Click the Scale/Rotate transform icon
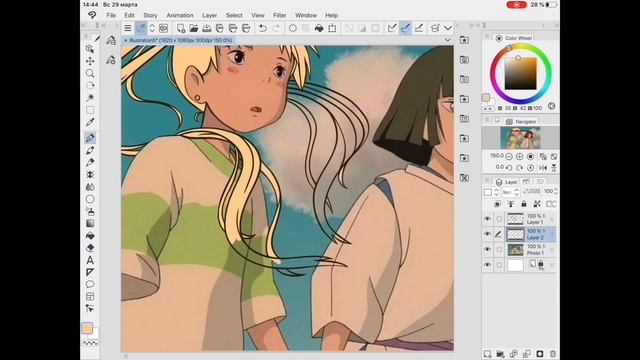The height and width of the screenshot is (360, 640). click(x=332, y=28)
